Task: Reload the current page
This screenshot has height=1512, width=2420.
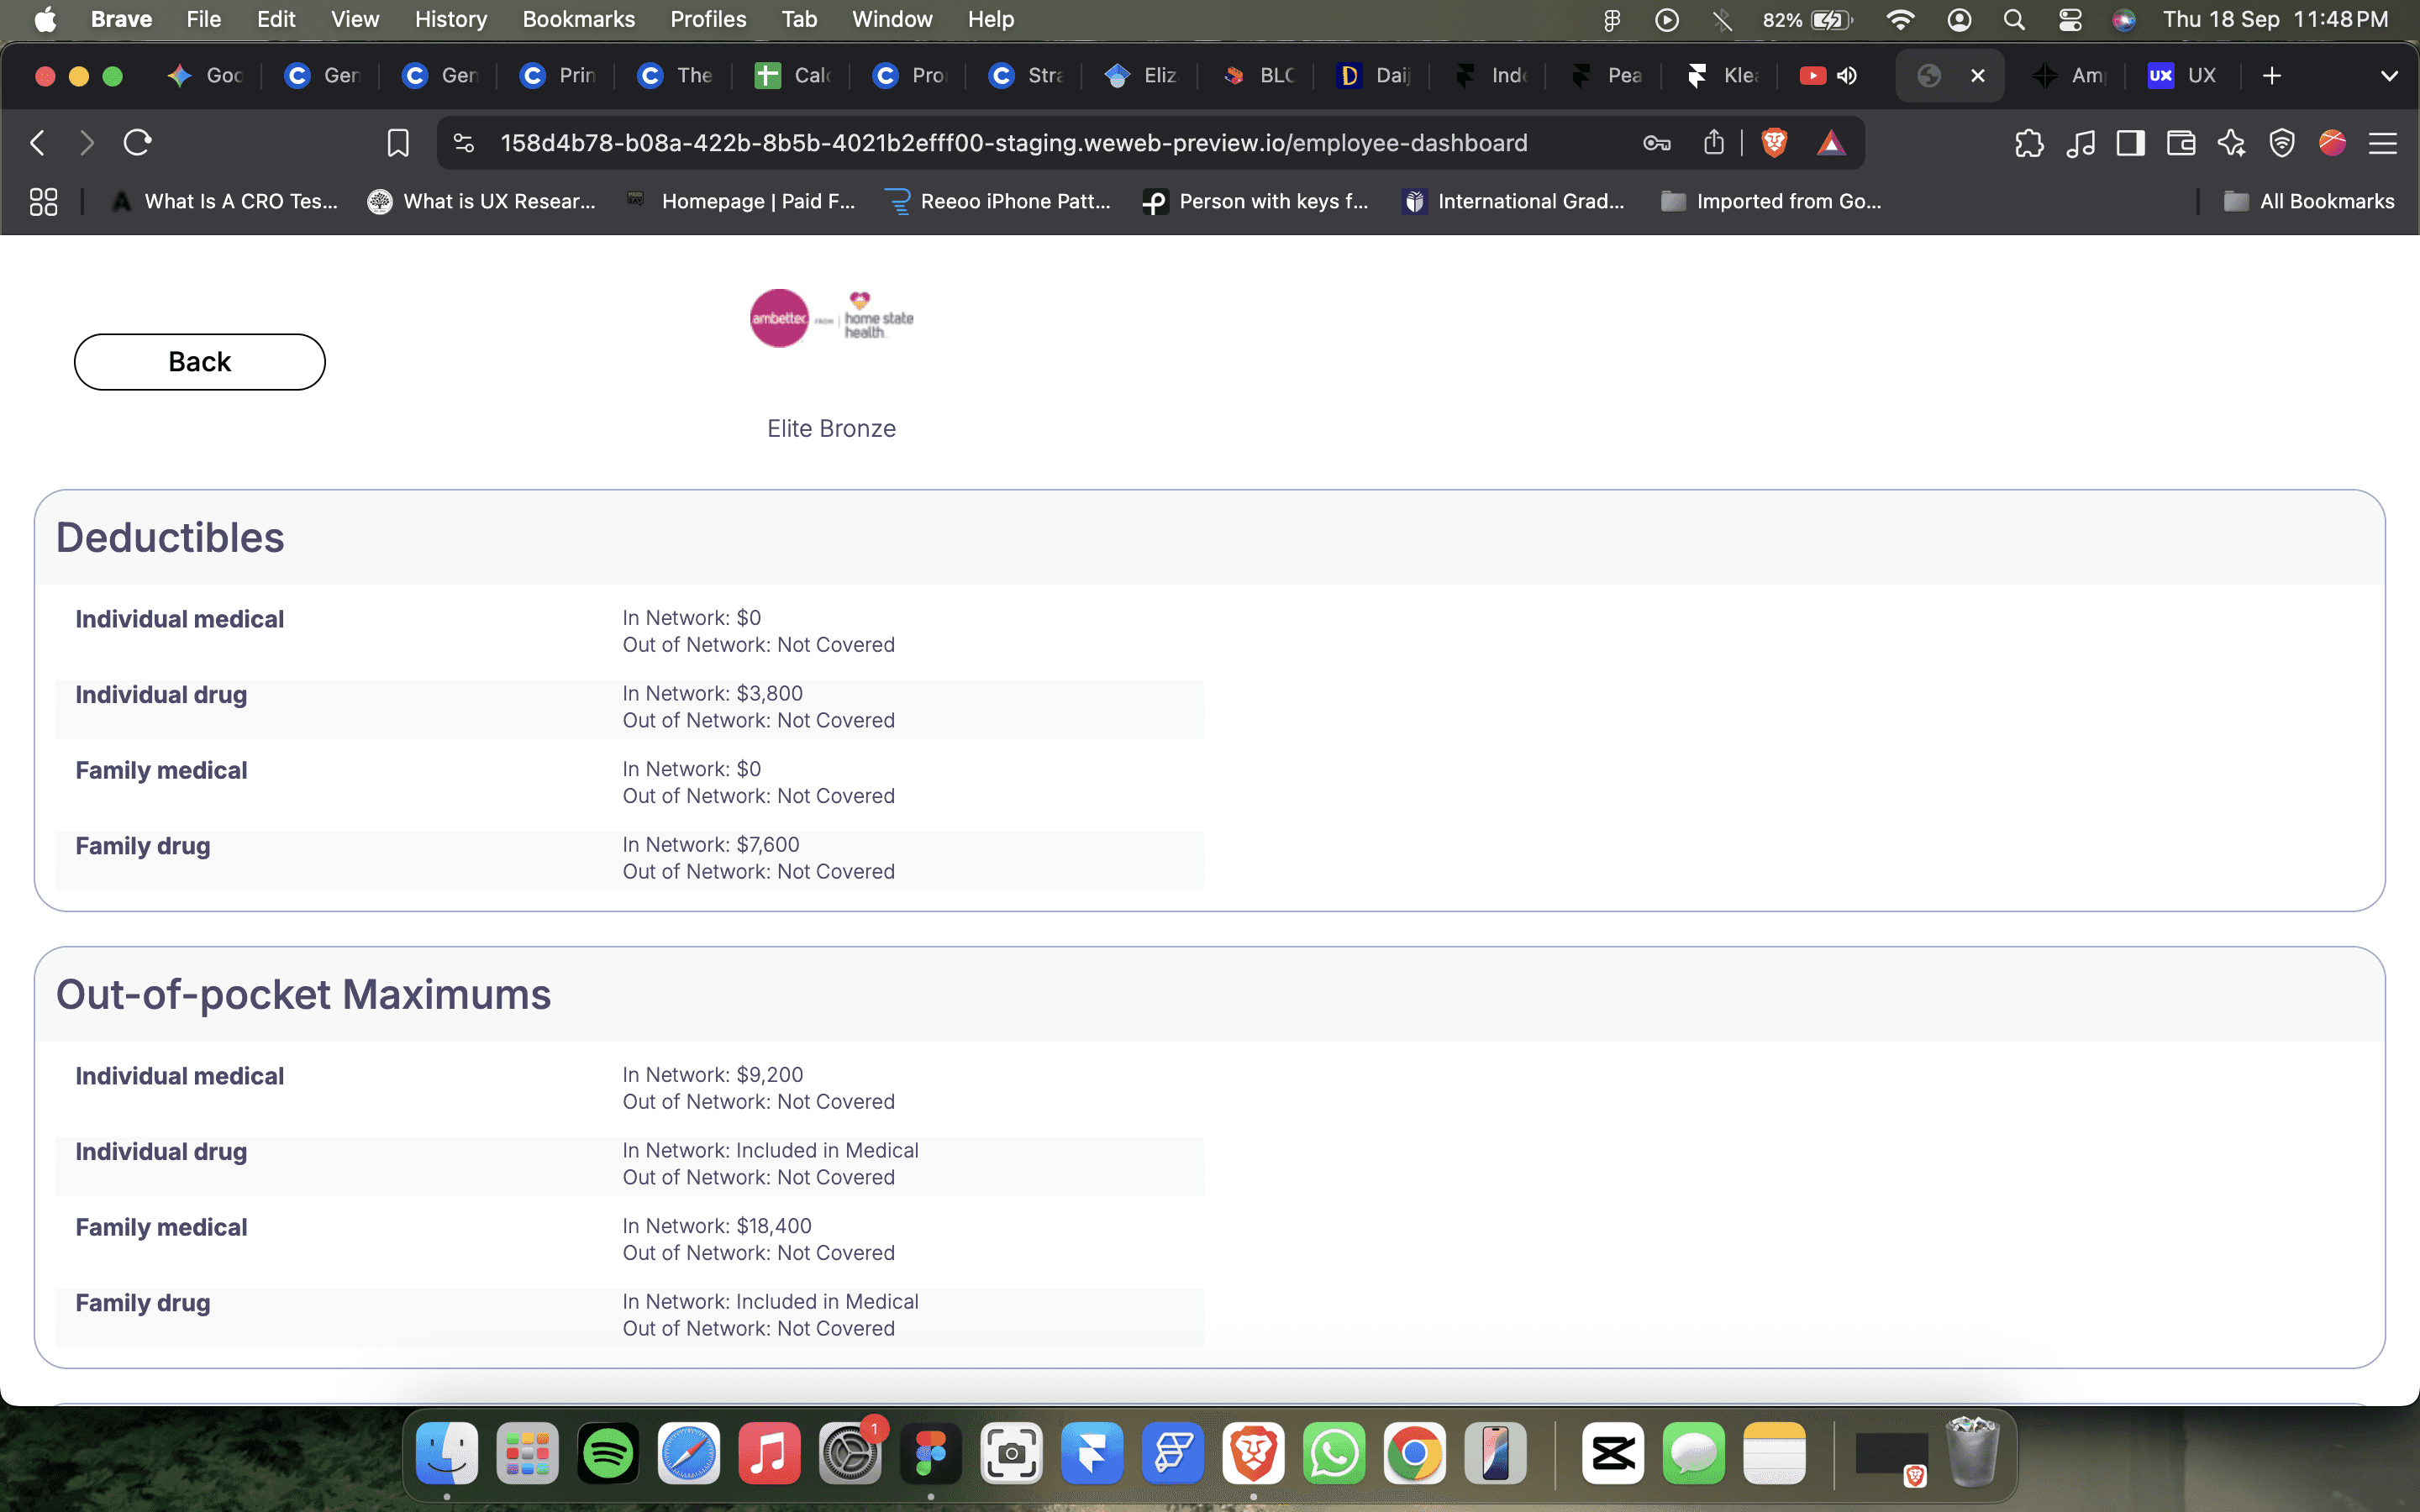Action: [137, 143]
